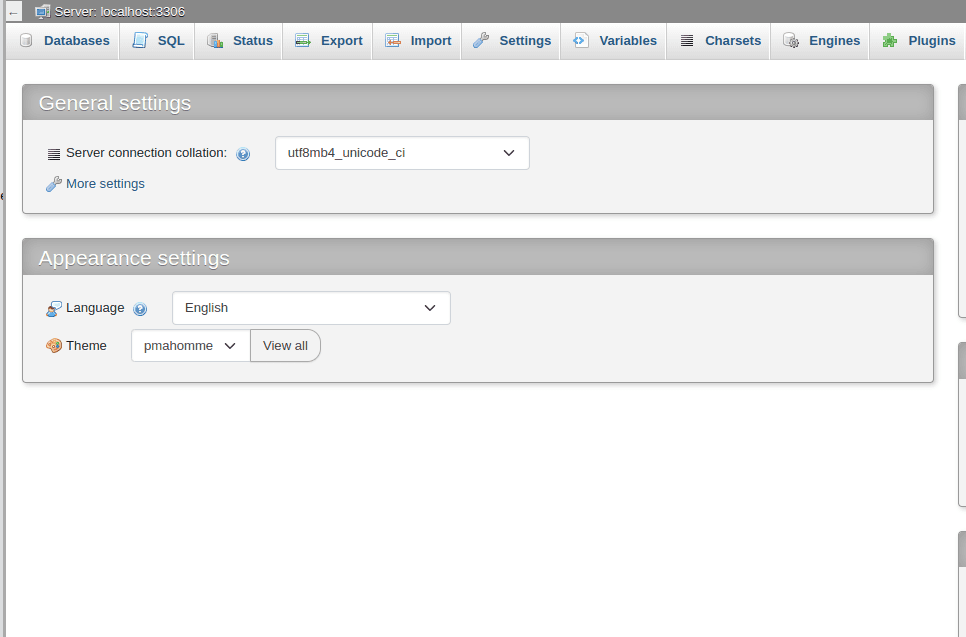The image size is (966, 637).
Task: Click the Theme label text
Action: (86, 346)
